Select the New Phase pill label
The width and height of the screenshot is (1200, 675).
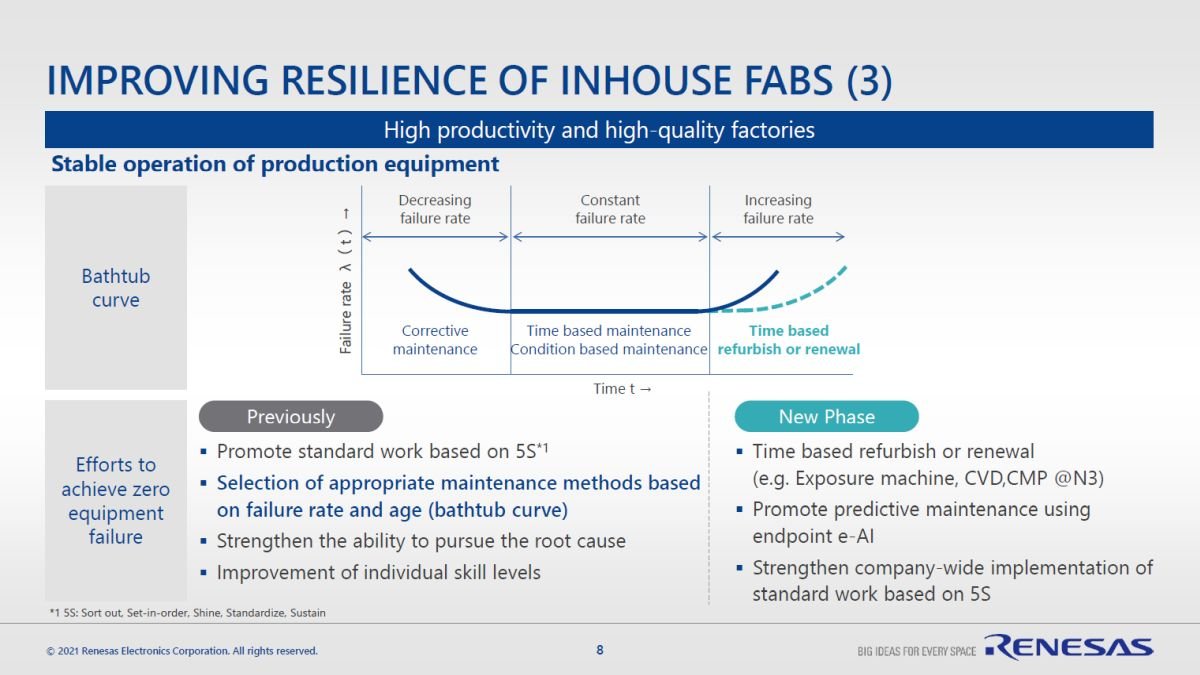tap(826, 416)
